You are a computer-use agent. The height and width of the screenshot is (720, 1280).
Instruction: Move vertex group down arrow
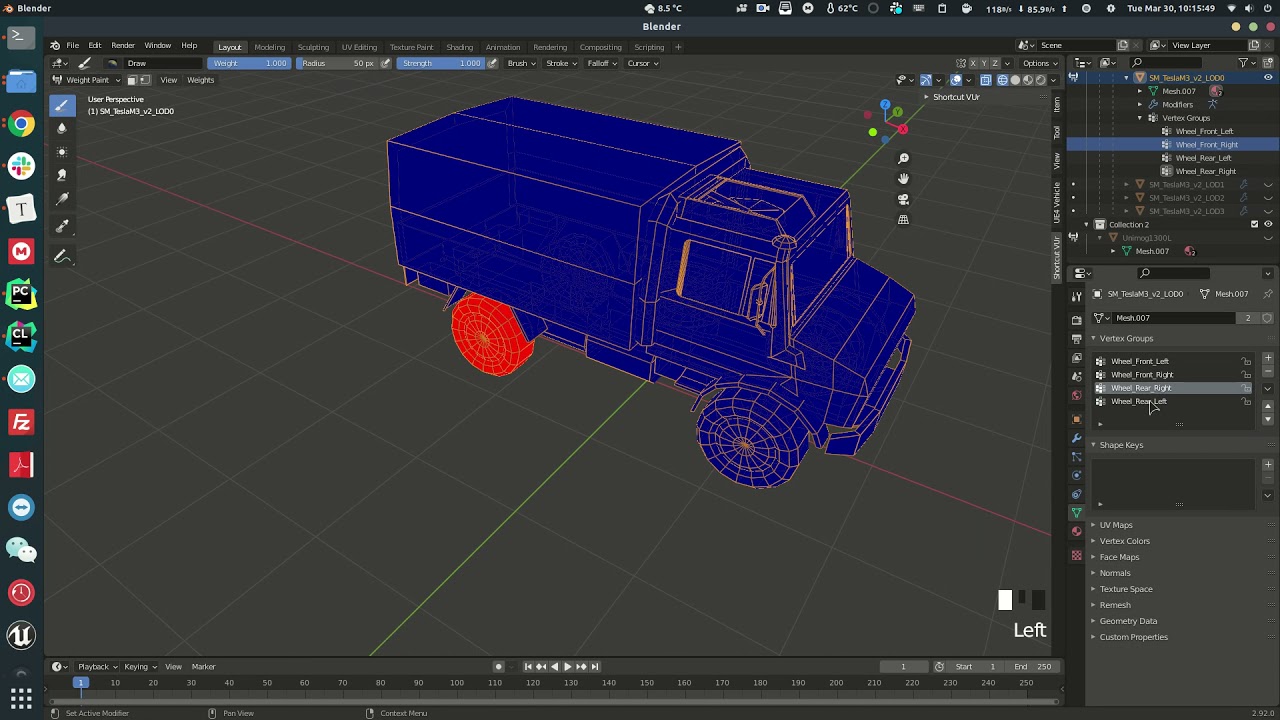click(1268, 419)
